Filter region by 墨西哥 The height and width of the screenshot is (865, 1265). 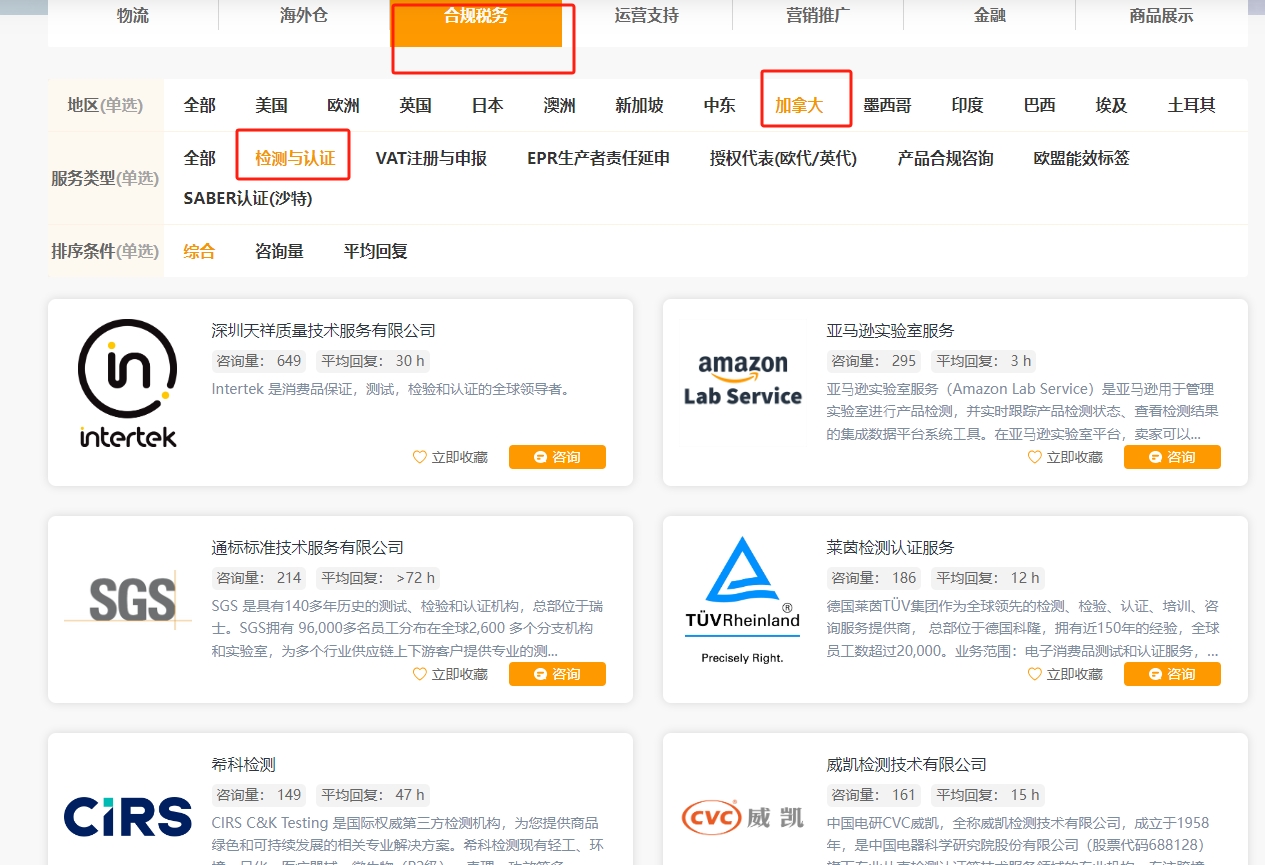887,105
